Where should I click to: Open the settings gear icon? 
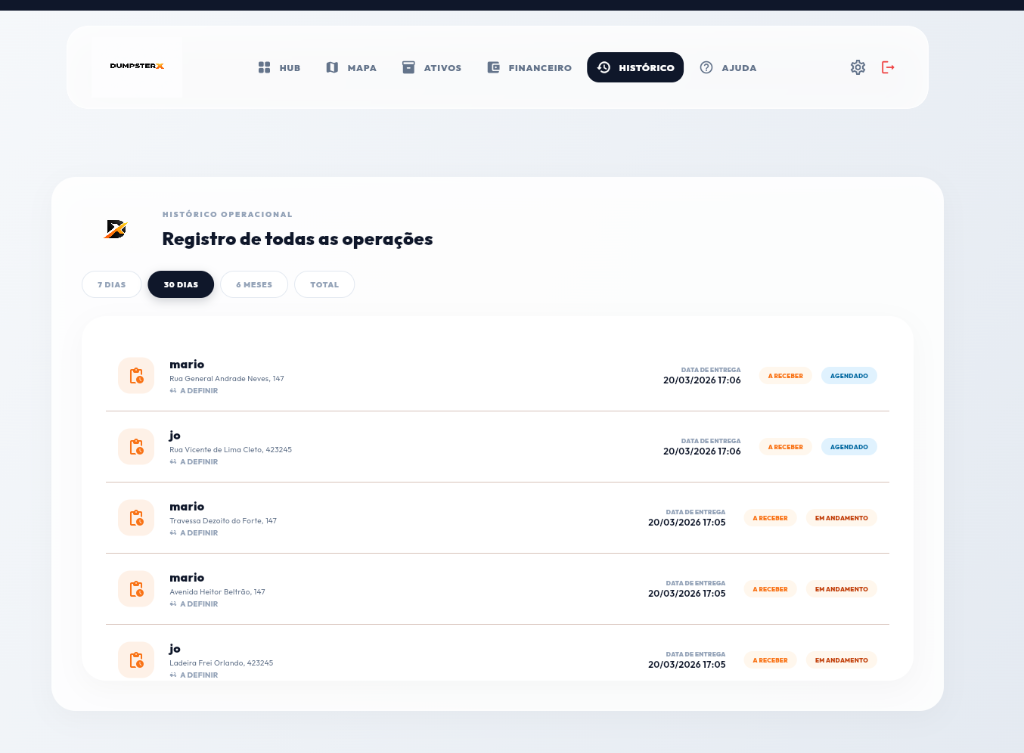(857, 67)
